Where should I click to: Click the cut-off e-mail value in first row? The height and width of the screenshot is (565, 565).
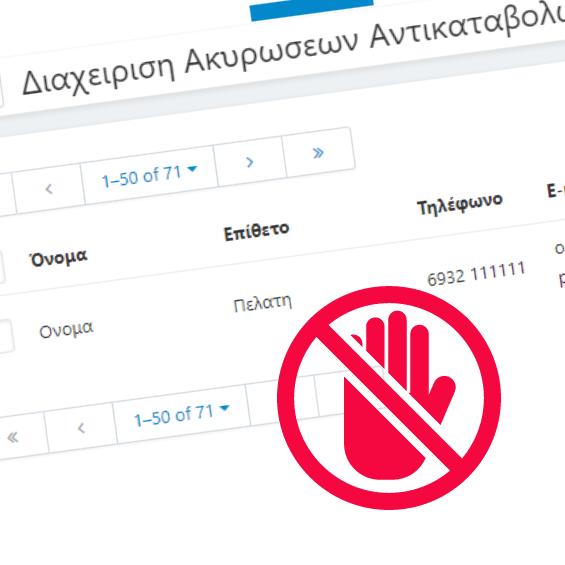[x=560, y=264]
